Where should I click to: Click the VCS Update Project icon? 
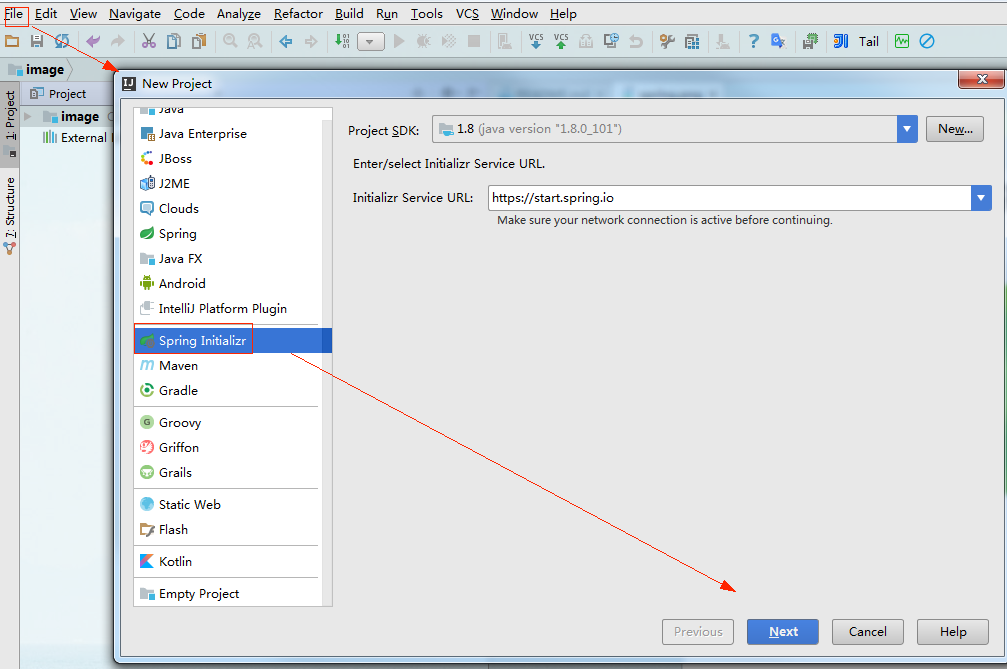coord(536,42)
